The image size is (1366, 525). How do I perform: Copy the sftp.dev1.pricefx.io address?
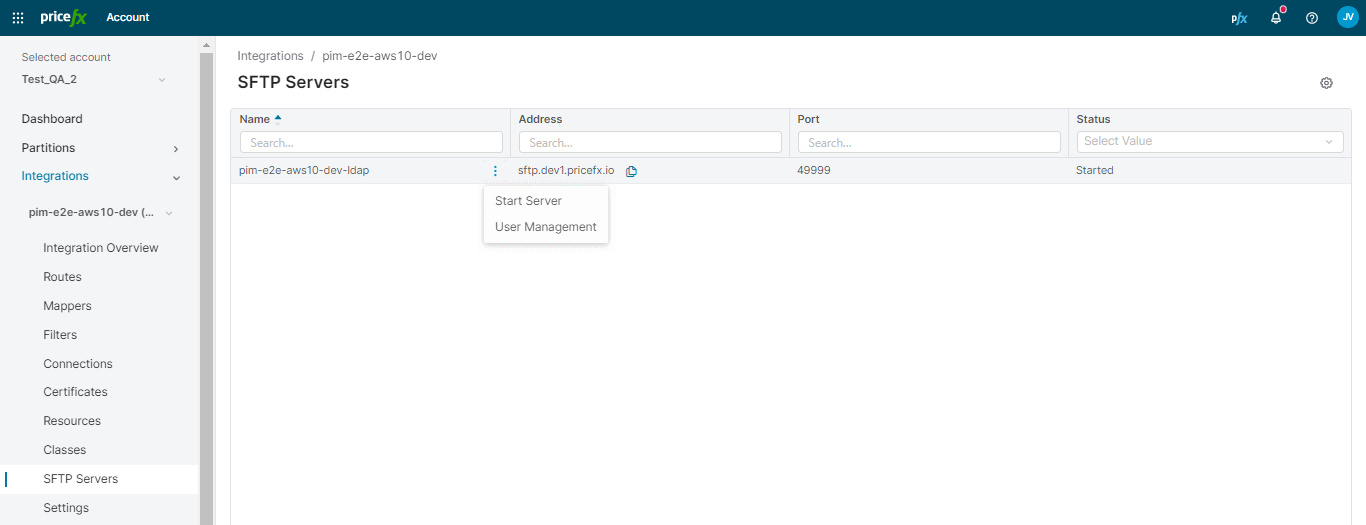click(631, 171)
